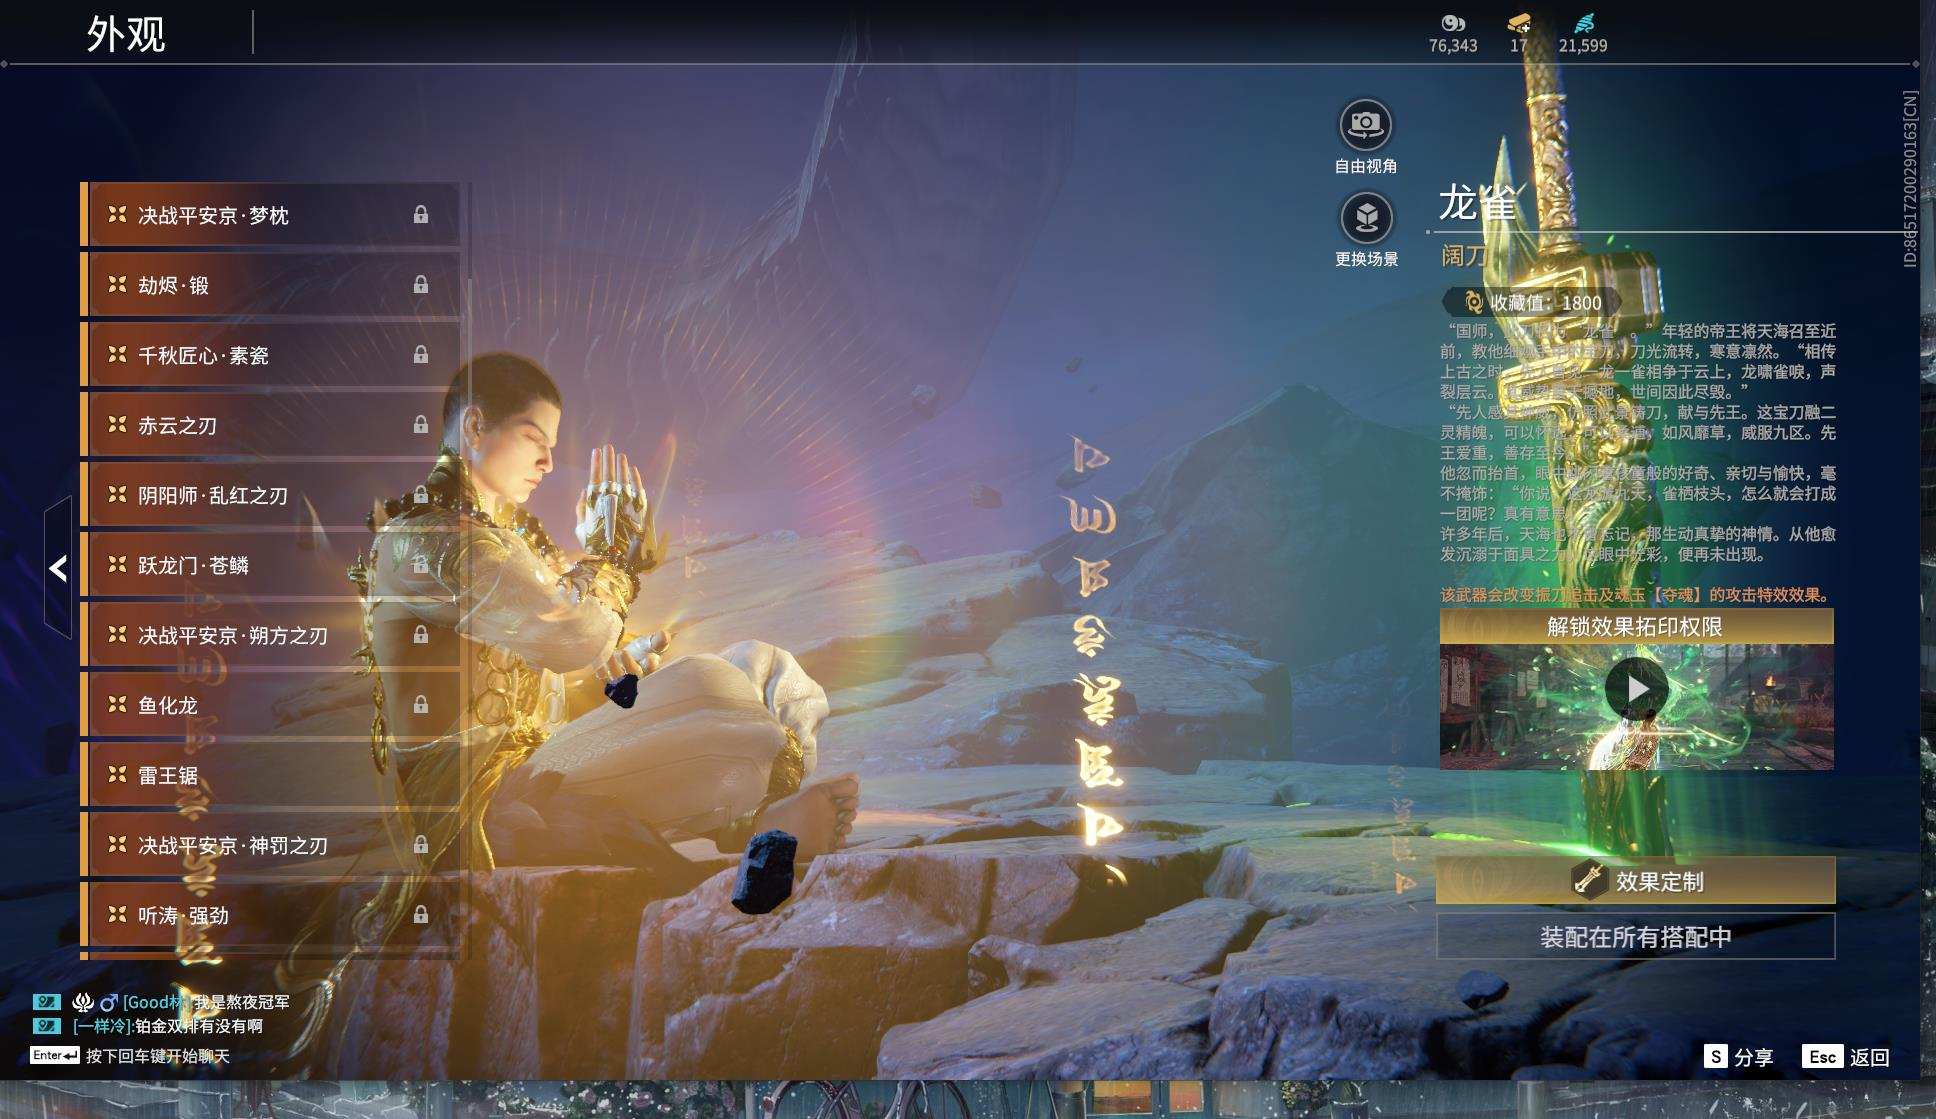Click lock icon on 赤云之刃
The width and height of the screenshot is (1936, 1119).
pos(421,425)
